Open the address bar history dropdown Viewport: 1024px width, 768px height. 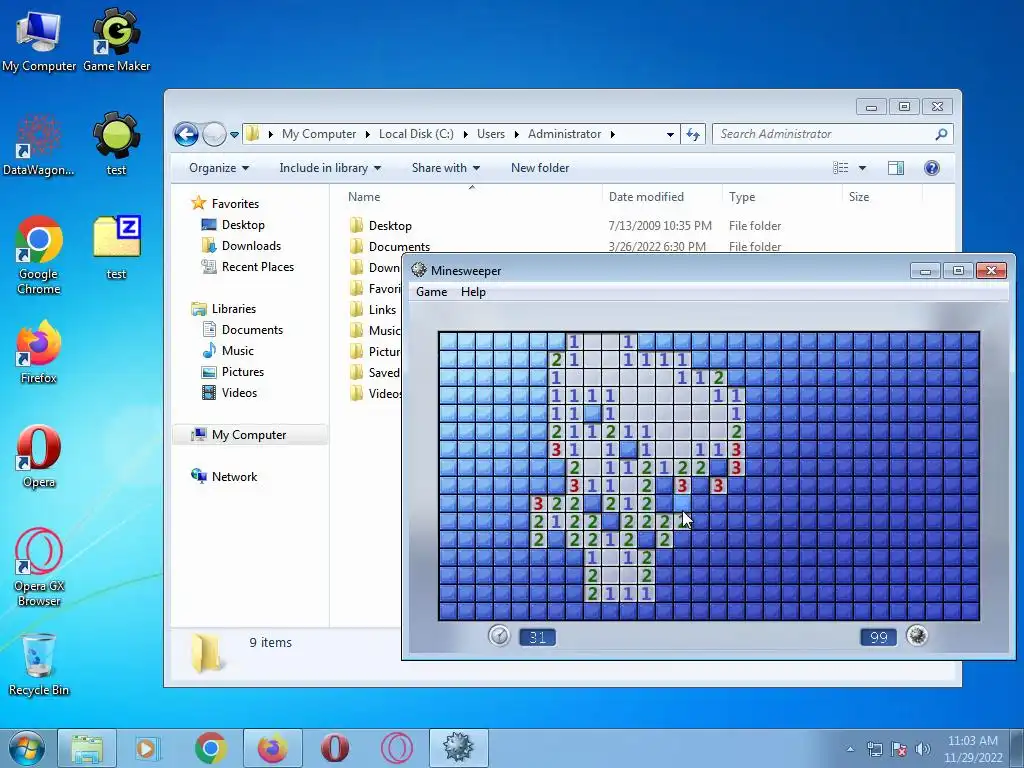(x=670, y=135)
